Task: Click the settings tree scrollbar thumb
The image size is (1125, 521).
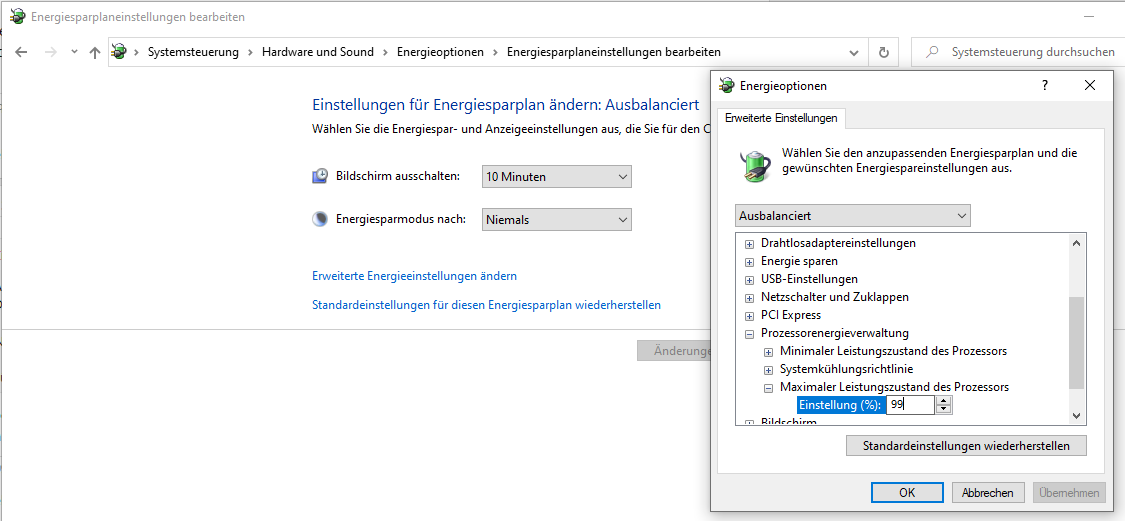Action: click(x=1075, y=343)
